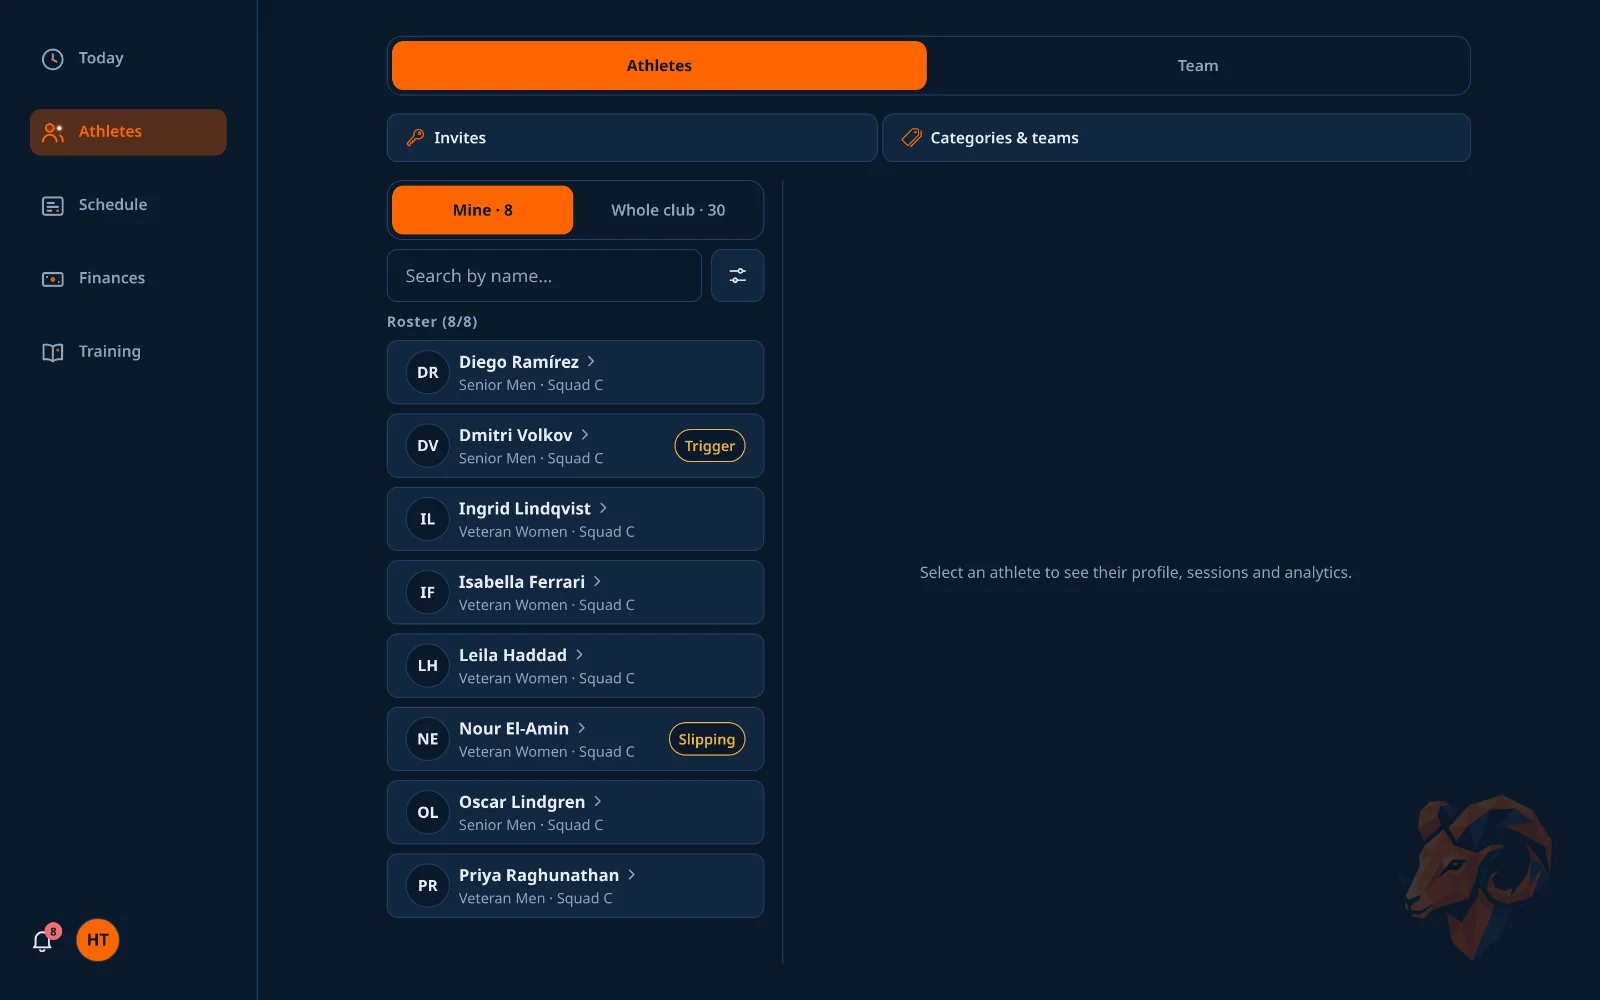Viewport: 1600px width, 1000px height.
Task: Open the HT user profile avatar
Action: (x=98, y=940)
